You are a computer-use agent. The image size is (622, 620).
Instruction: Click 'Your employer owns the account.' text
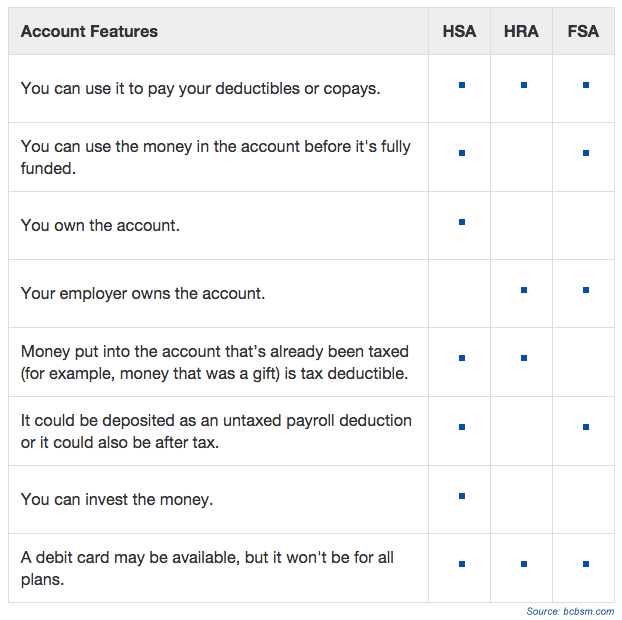pos(142,294)
